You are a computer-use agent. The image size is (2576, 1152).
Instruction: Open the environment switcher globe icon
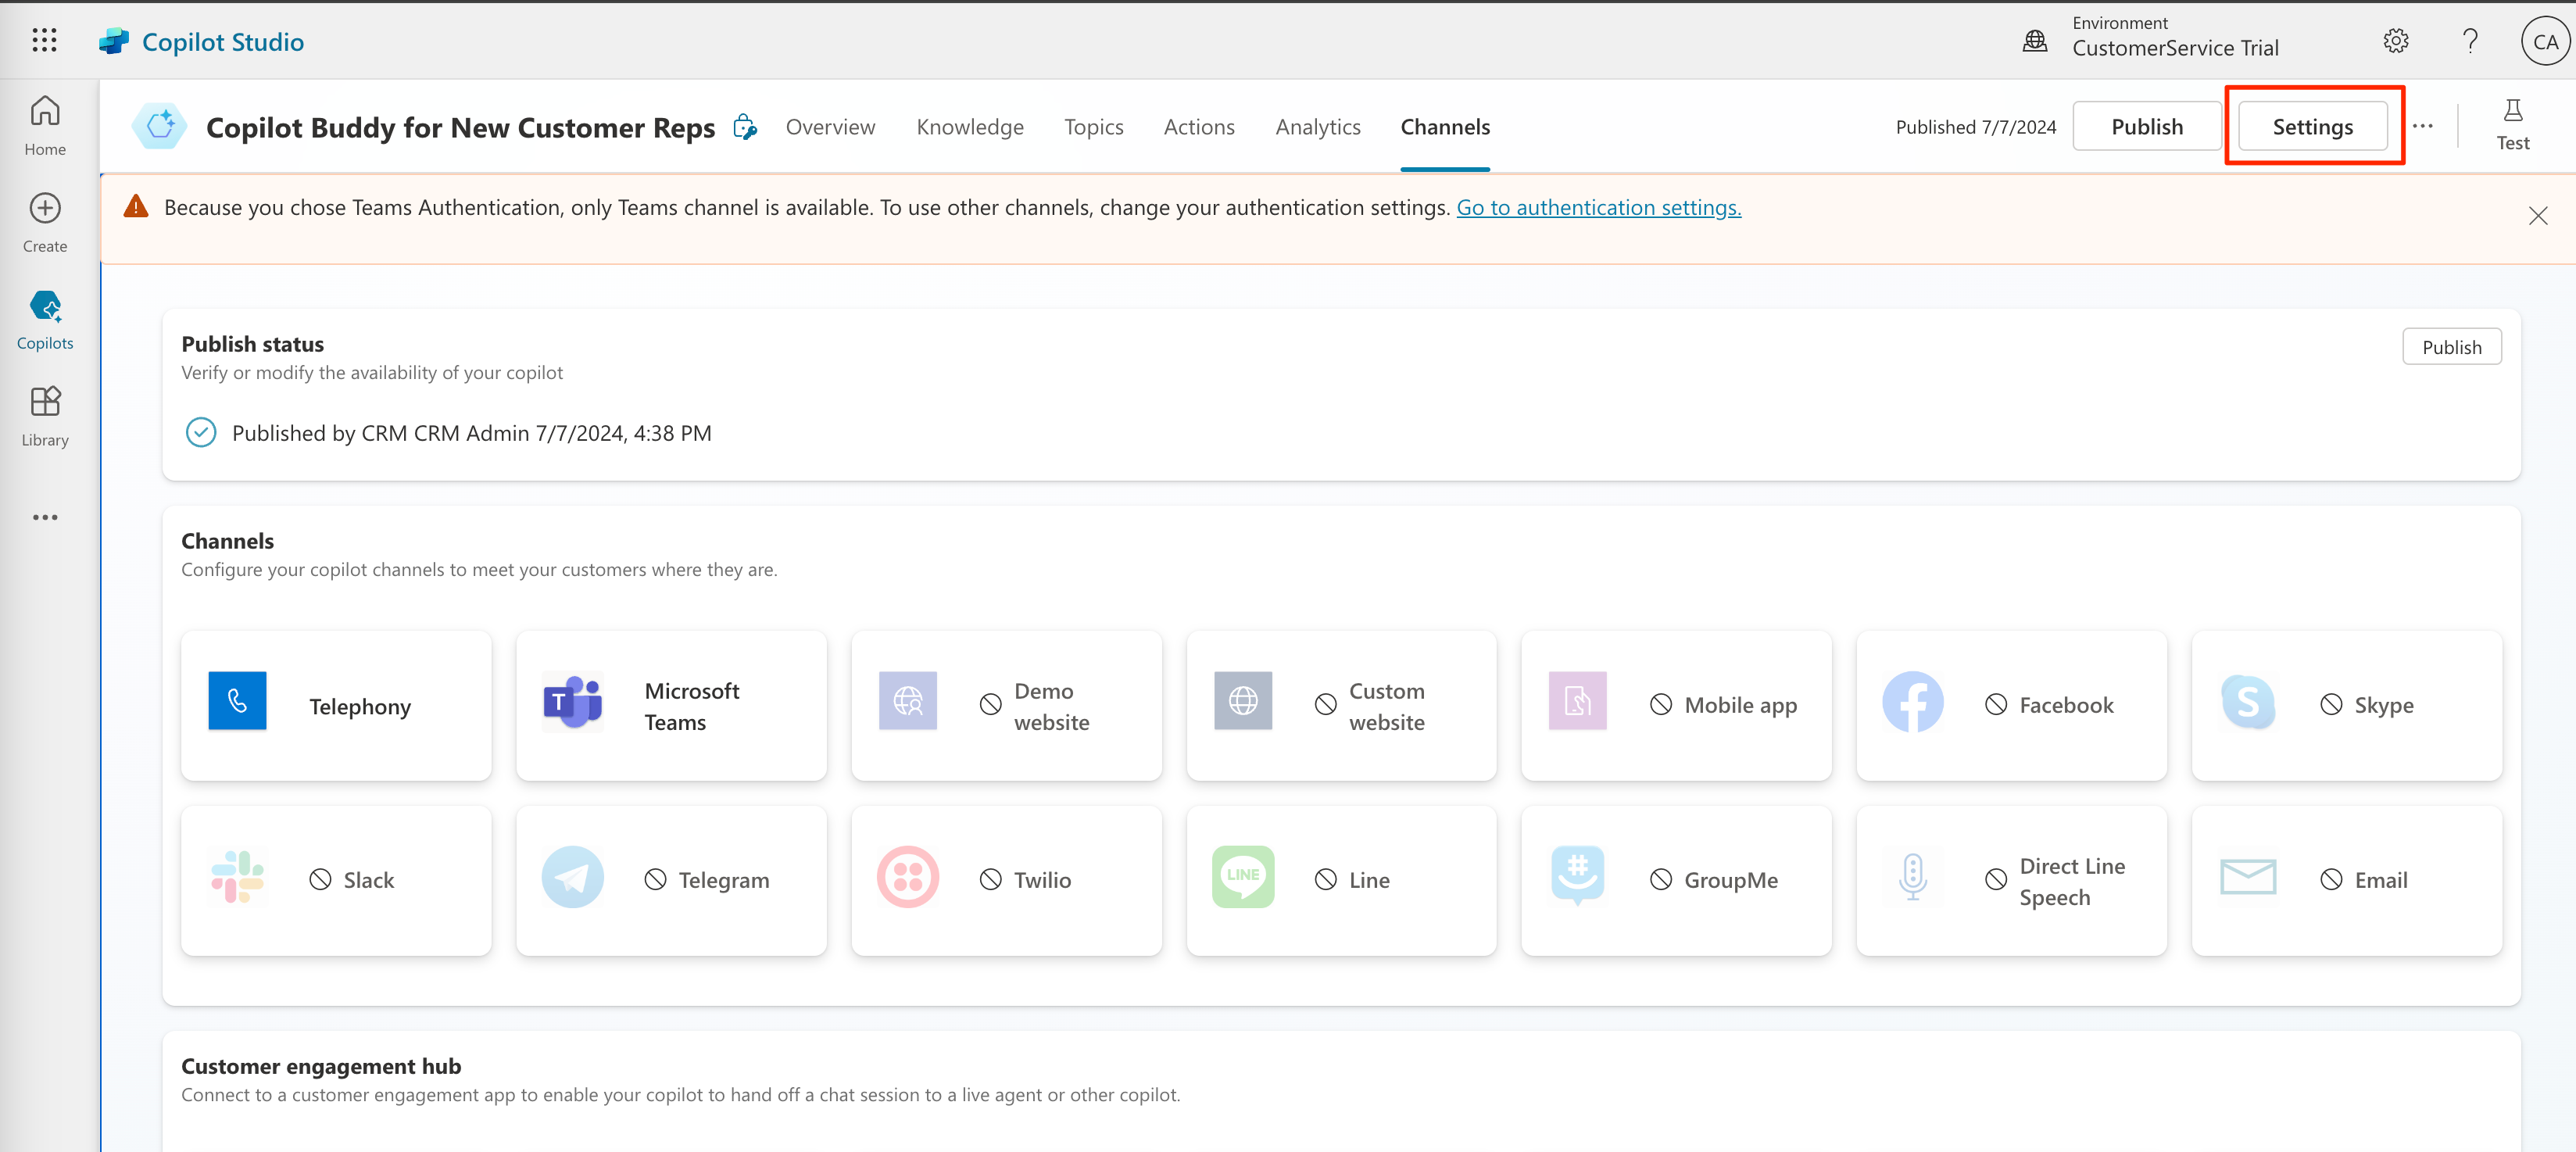(2034, 40)
